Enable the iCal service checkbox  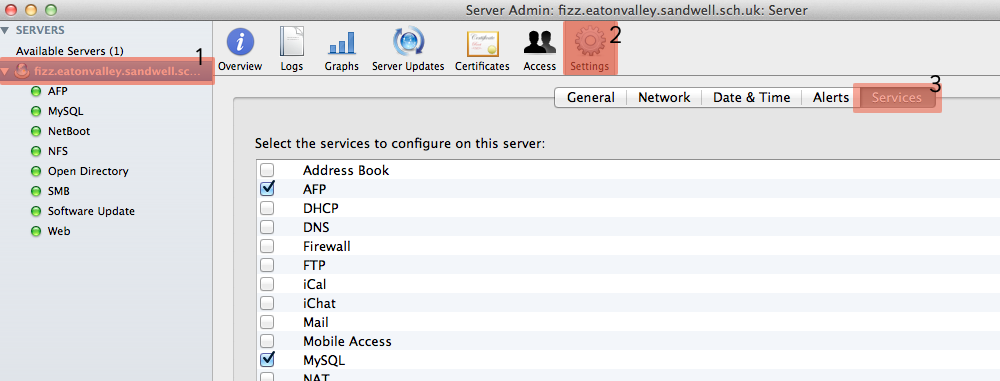pos(267,284)
